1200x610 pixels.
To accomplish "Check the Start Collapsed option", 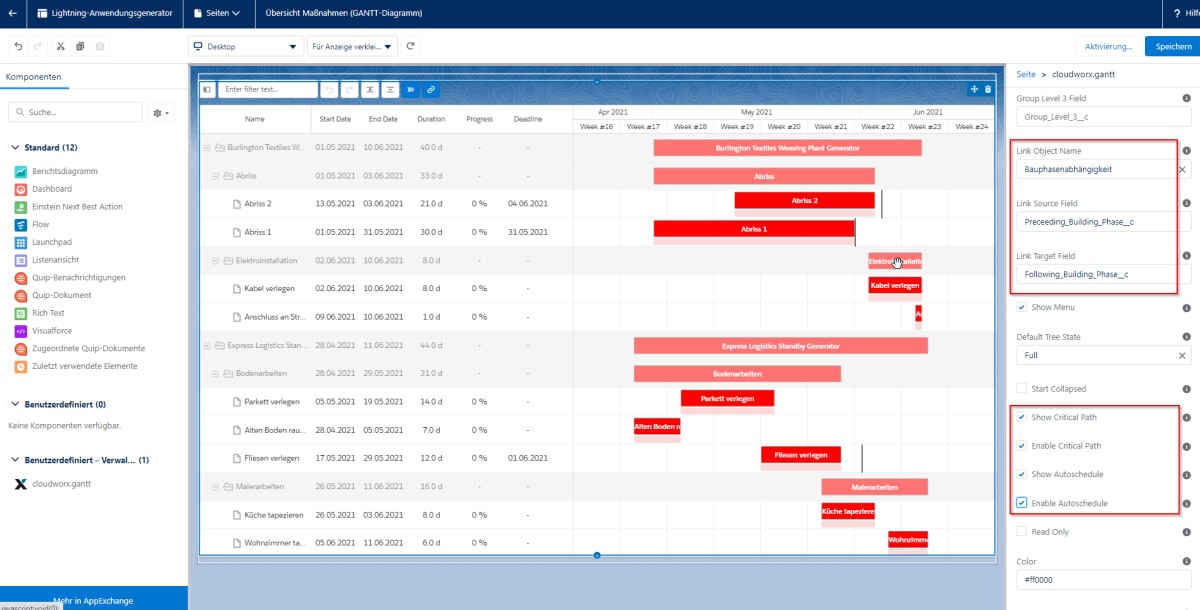I will pos(1021,388).
